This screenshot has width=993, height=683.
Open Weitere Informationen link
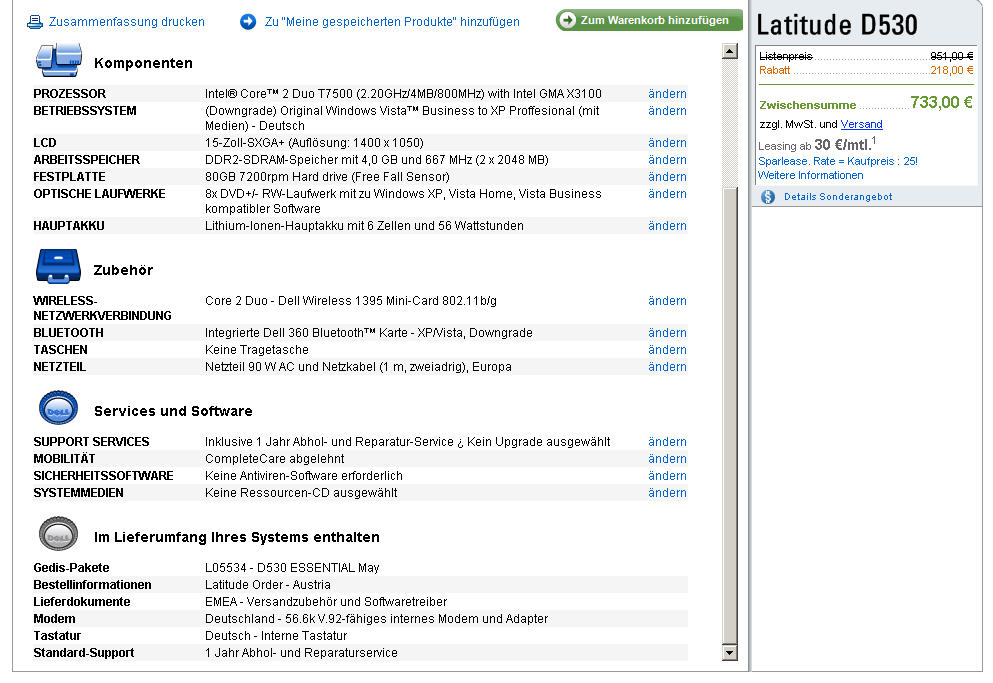(x=811, y=176)
